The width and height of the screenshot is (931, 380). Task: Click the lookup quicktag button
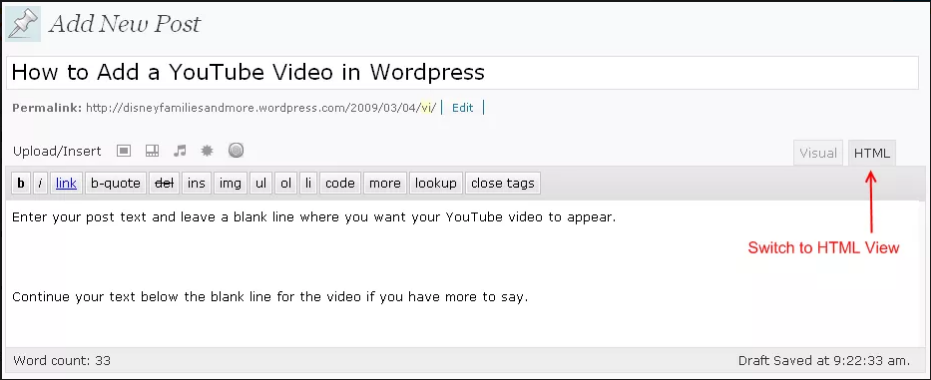click(436, 183)
